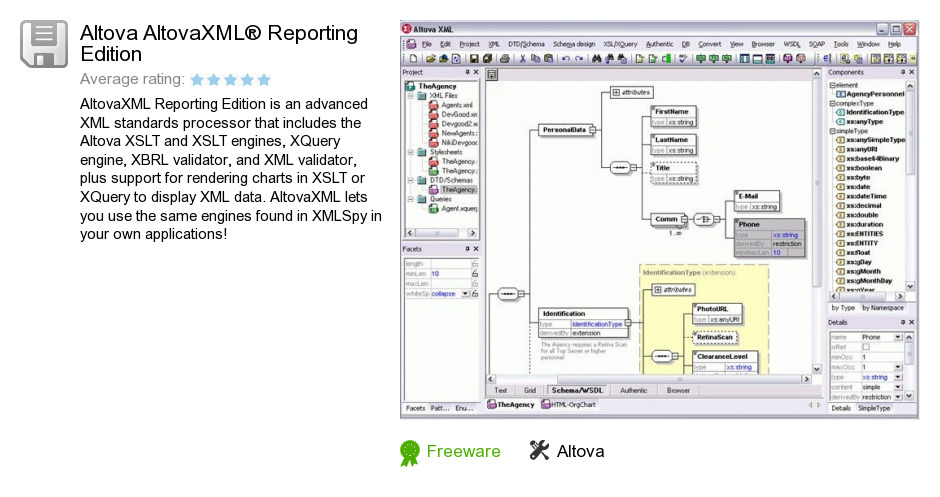The width and height of the screenshot is (940, 497).
Task: Switch to the Text view tab
Action: [x=501, y=390]
